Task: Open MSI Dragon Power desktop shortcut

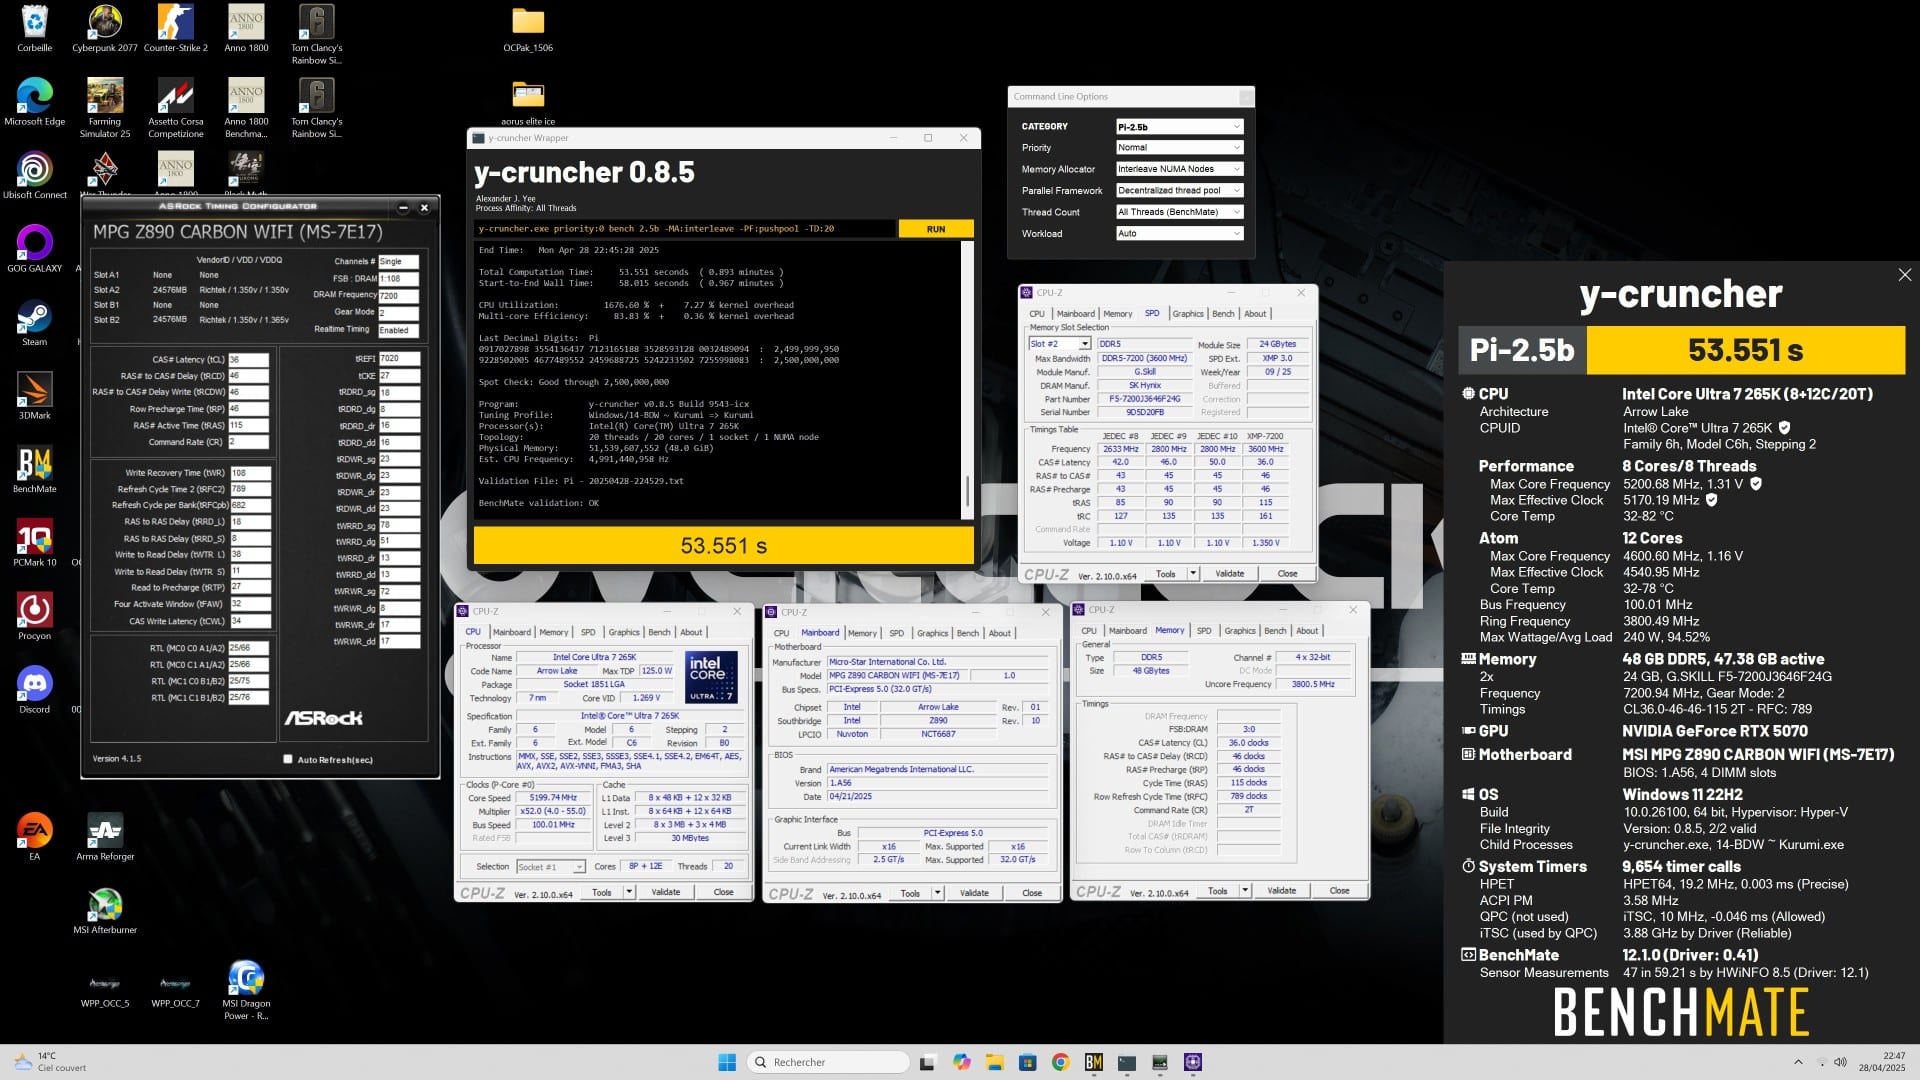Action: click(x=245, y=989)
